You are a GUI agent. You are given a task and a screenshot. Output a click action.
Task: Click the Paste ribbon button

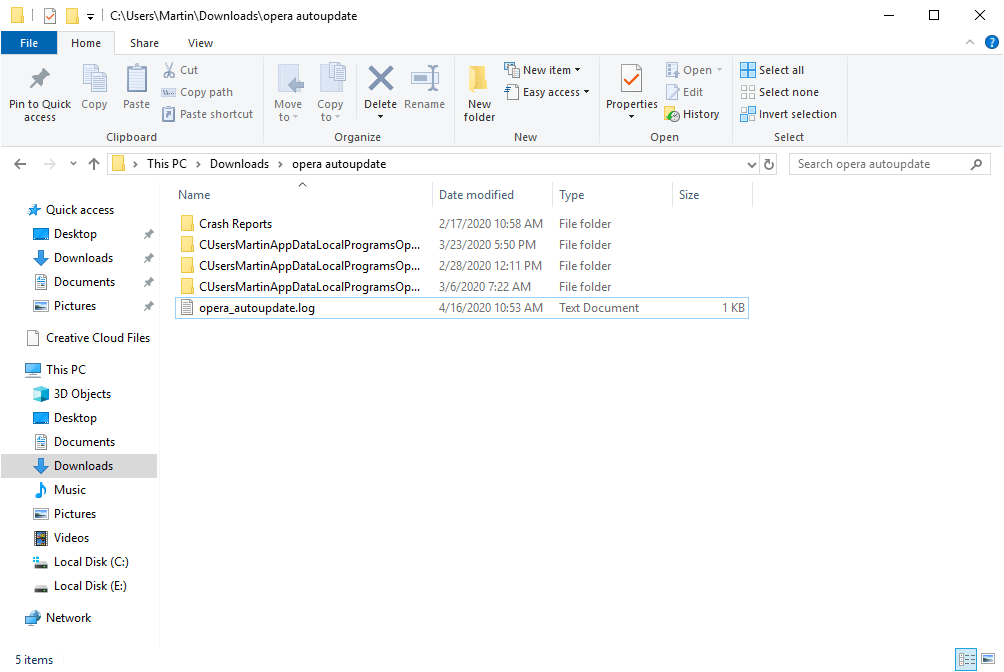tap(136, 88)
